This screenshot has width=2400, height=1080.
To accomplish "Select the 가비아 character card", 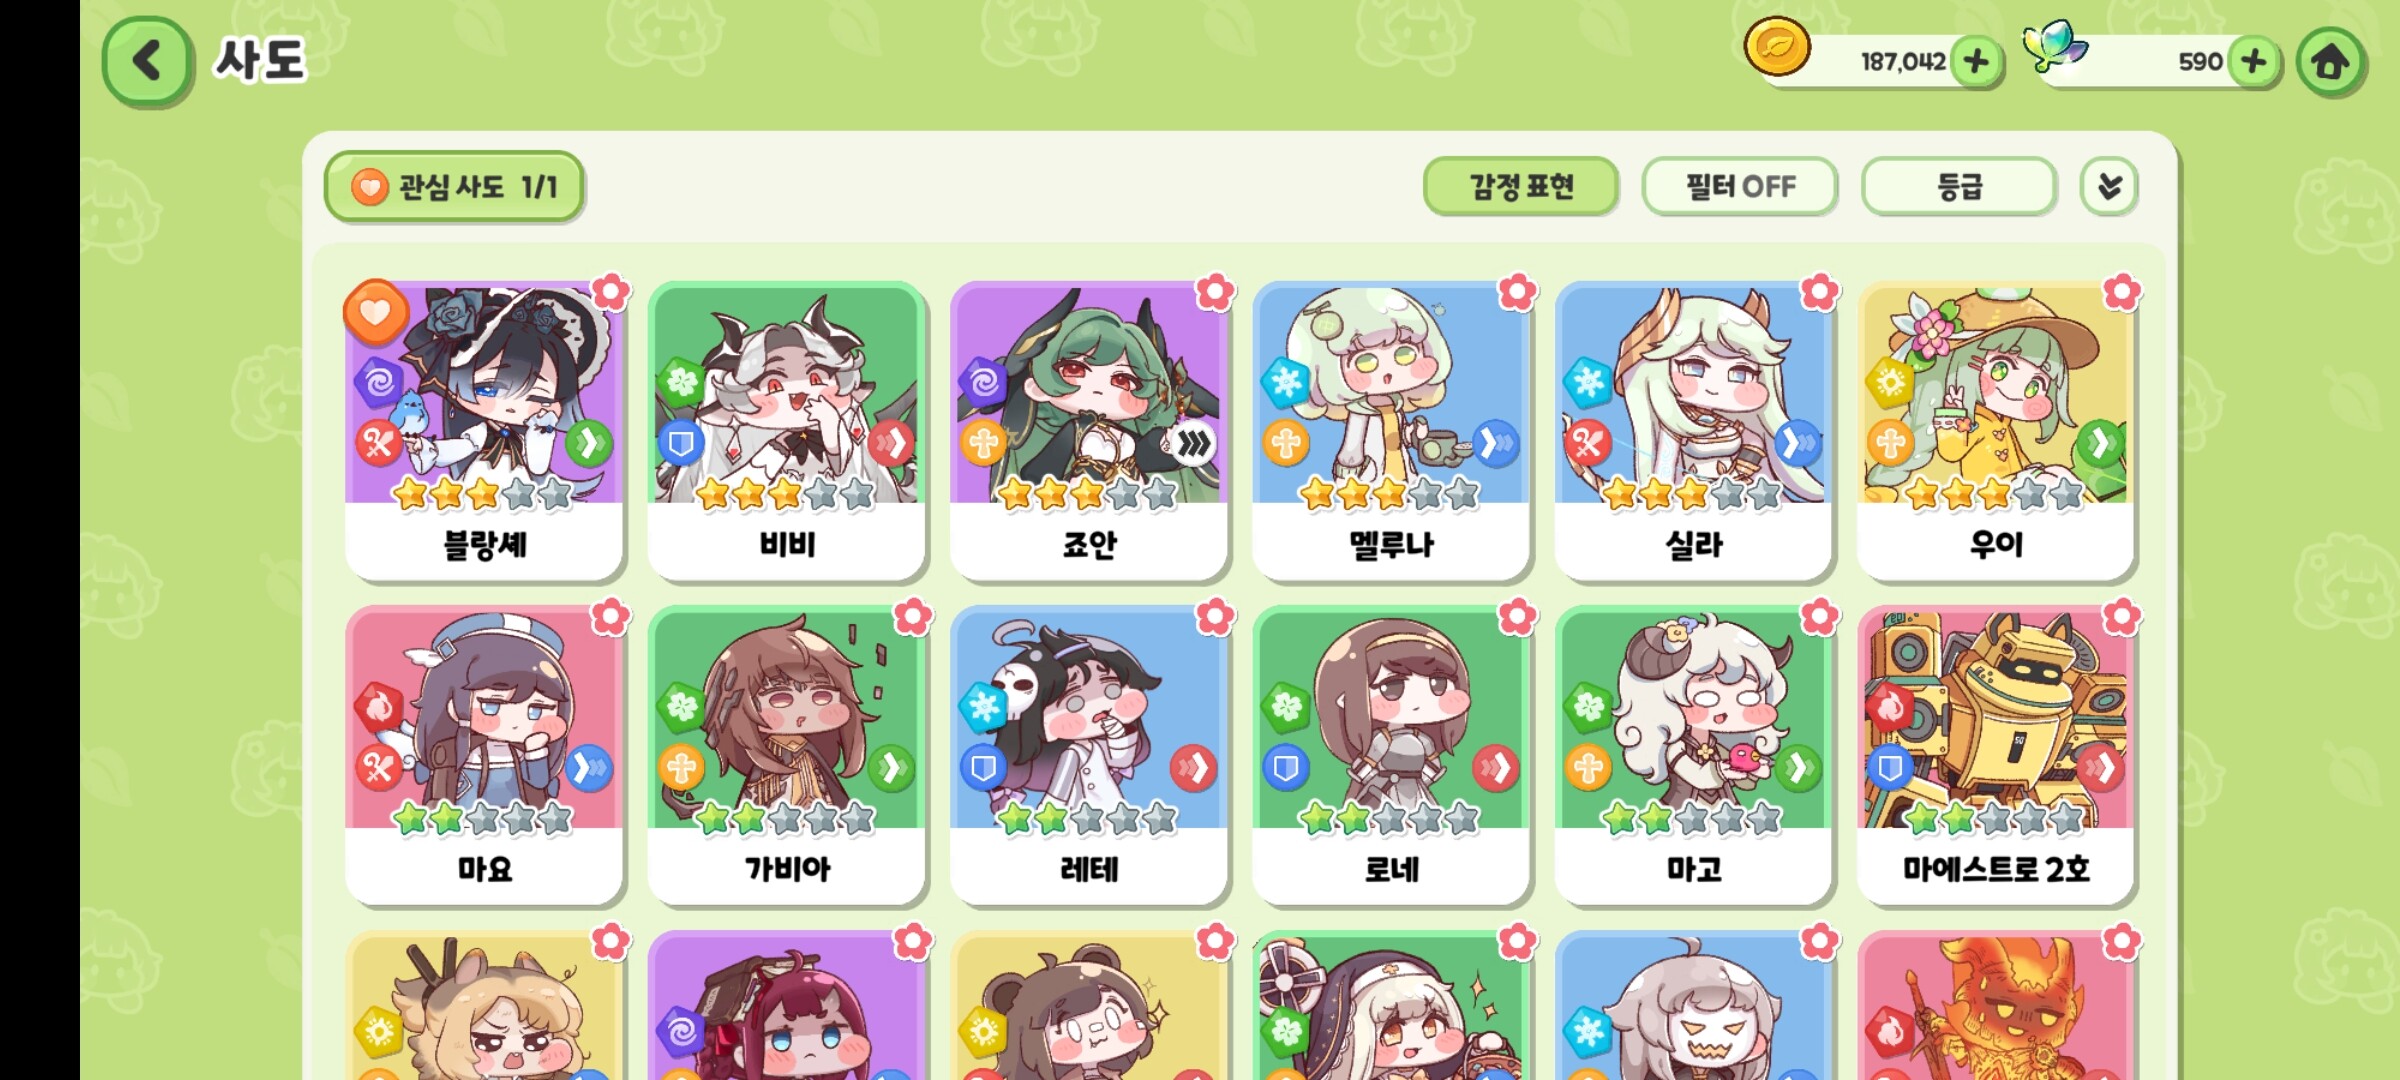I will coord(787,756).
